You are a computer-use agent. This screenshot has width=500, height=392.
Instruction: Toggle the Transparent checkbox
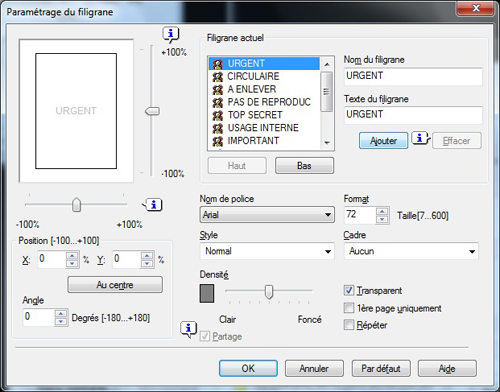point(349,290)
